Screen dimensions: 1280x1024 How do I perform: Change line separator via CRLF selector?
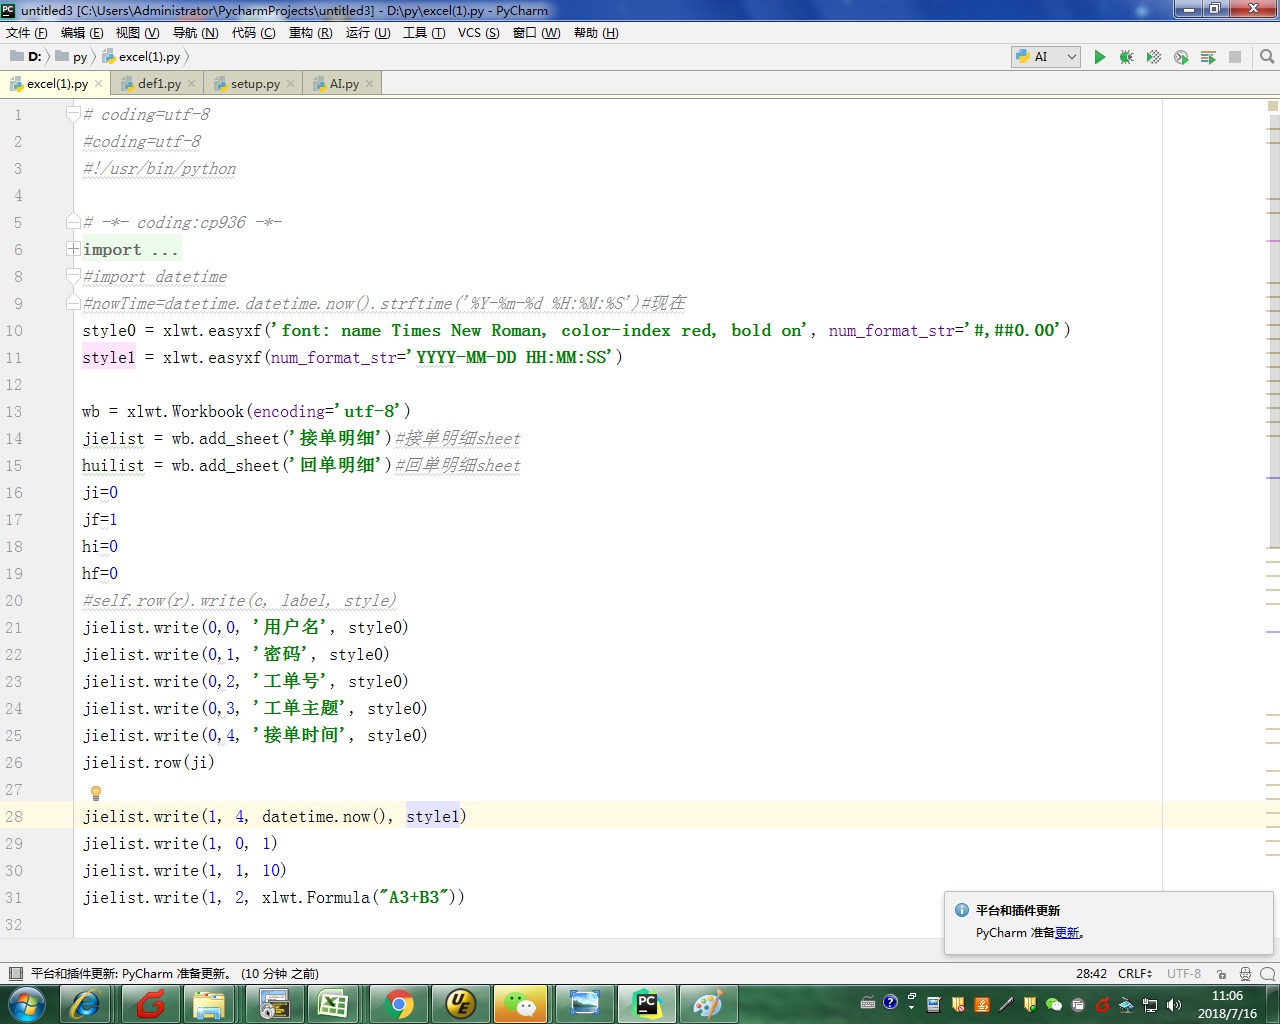click(x=1135, y=973)
